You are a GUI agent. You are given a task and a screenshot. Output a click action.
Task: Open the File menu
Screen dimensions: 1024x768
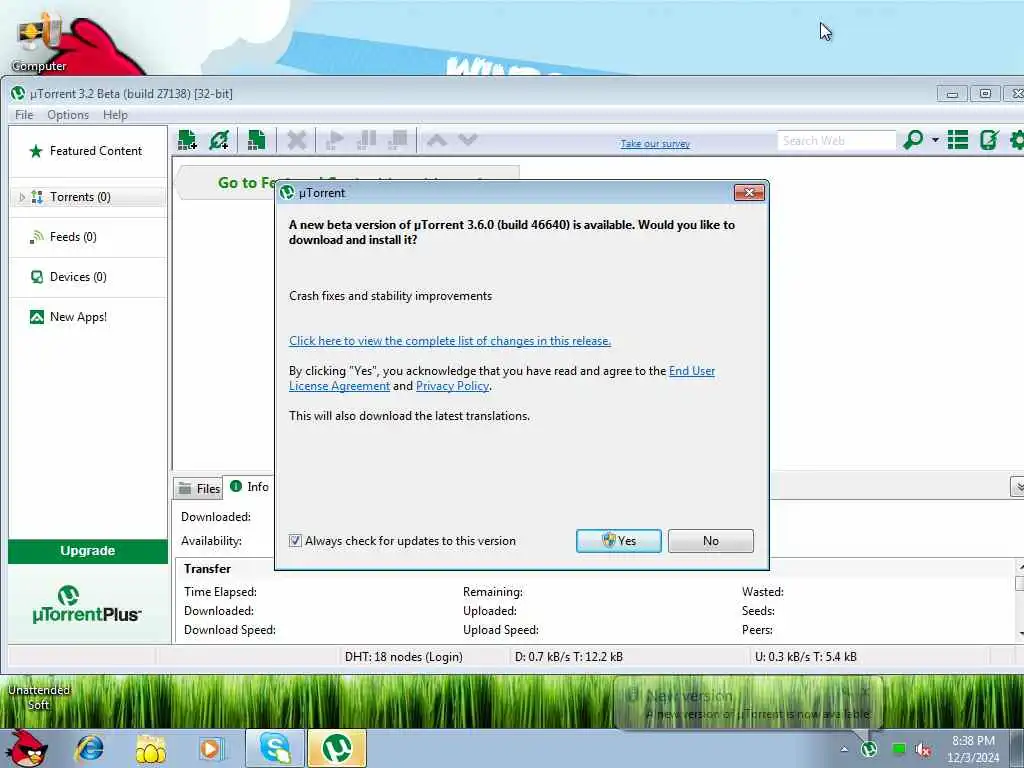pyautogui.click(x=24, y=115)
